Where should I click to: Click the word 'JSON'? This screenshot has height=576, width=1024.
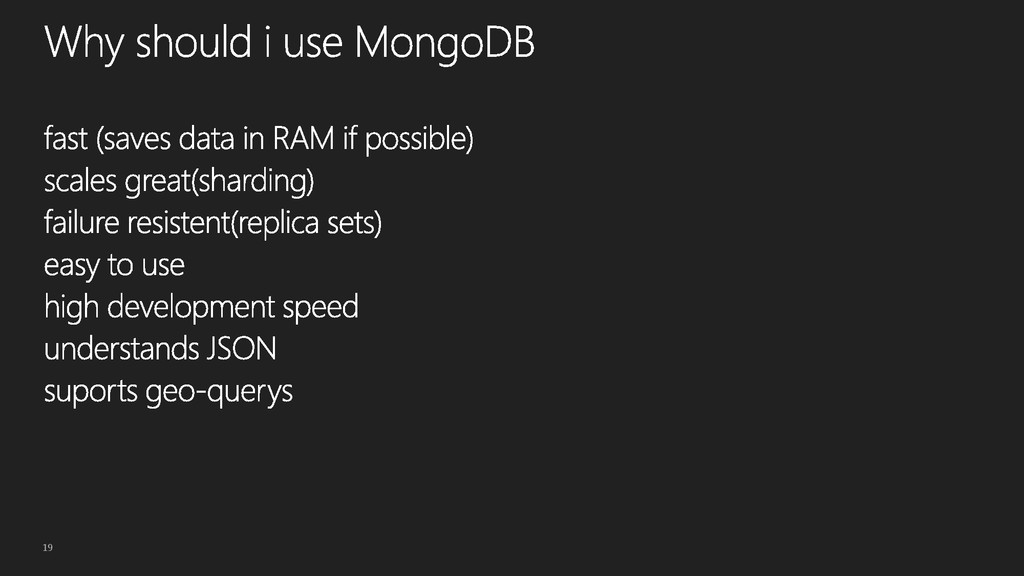(242, 348)
